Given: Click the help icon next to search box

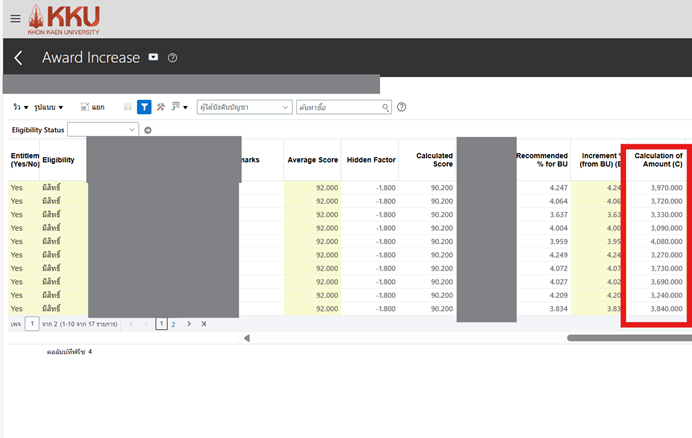Looking at the screenshot, I should point(402,107).
